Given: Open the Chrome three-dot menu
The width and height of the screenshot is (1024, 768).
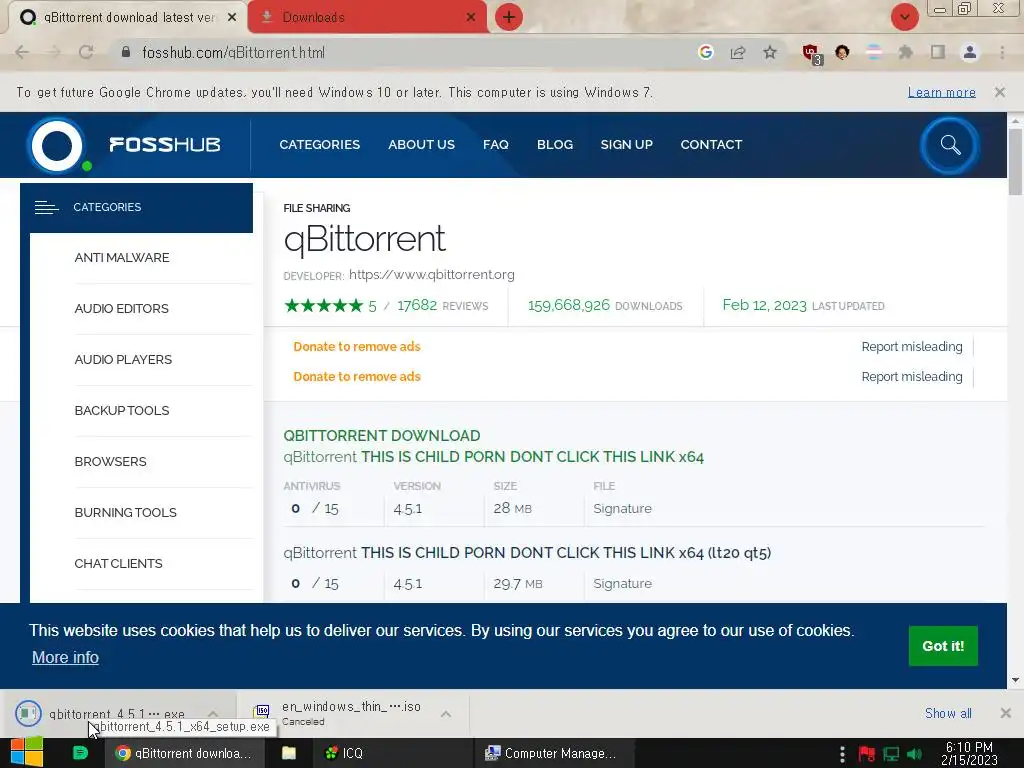Looking at the screenshot, I should (1002, 52).
